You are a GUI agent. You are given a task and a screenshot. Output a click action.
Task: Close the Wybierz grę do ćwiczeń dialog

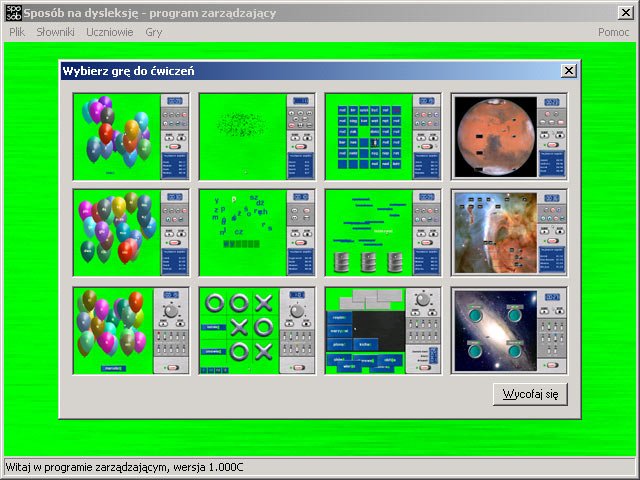point(568,71)
